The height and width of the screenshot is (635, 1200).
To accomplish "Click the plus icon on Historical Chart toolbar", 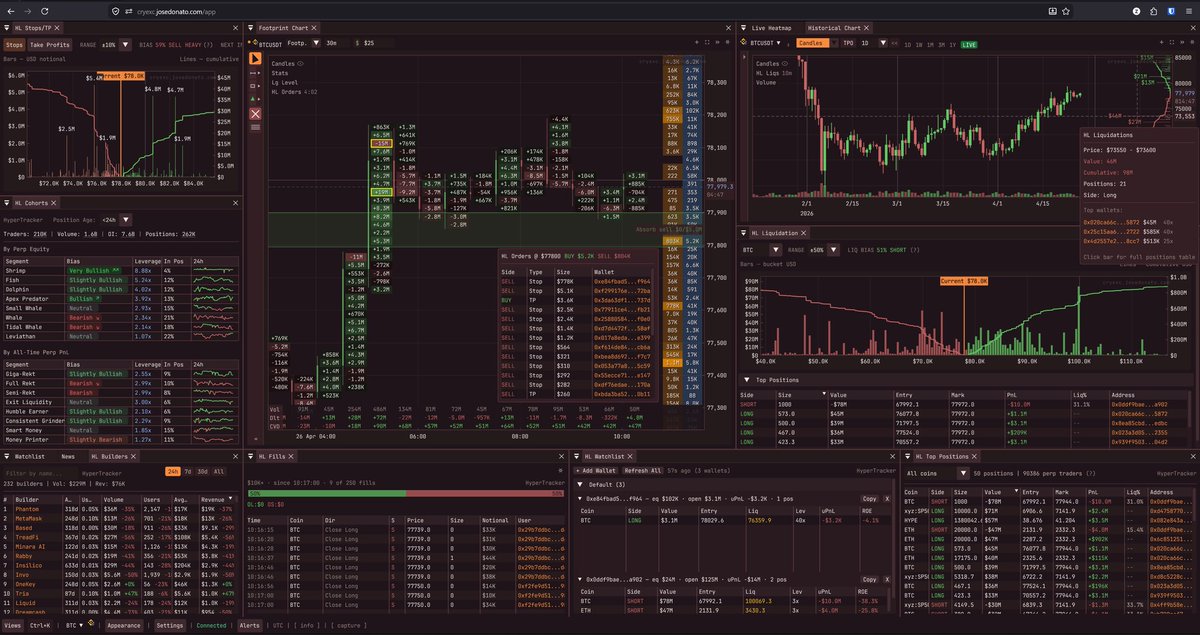I will (x=1162, y=43).
